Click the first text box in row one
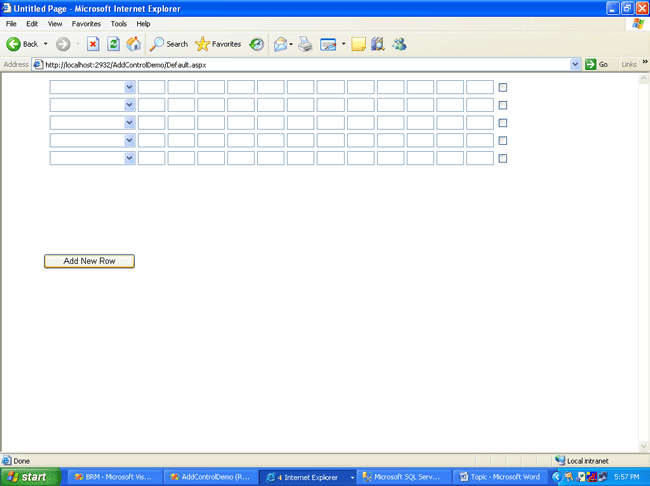The image size is (650, 486). coord(151,87)
